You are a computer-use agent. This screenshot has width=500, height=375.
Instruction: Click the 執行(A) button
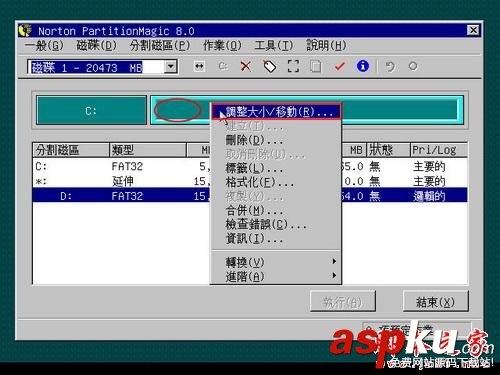[343, 302]
